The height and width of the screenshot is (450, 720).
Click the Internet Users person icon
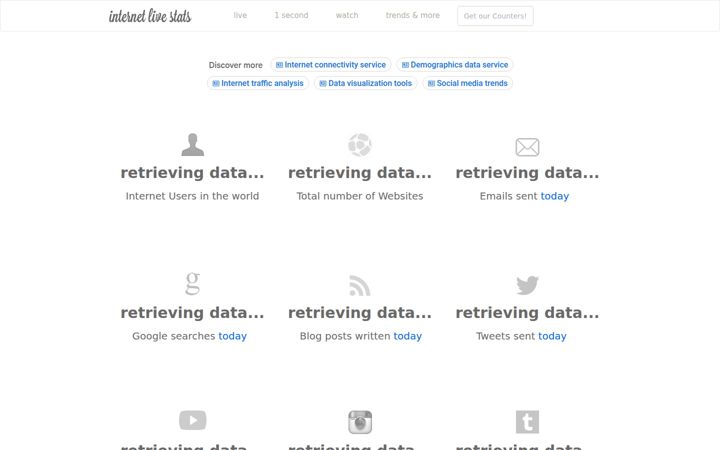192,145
